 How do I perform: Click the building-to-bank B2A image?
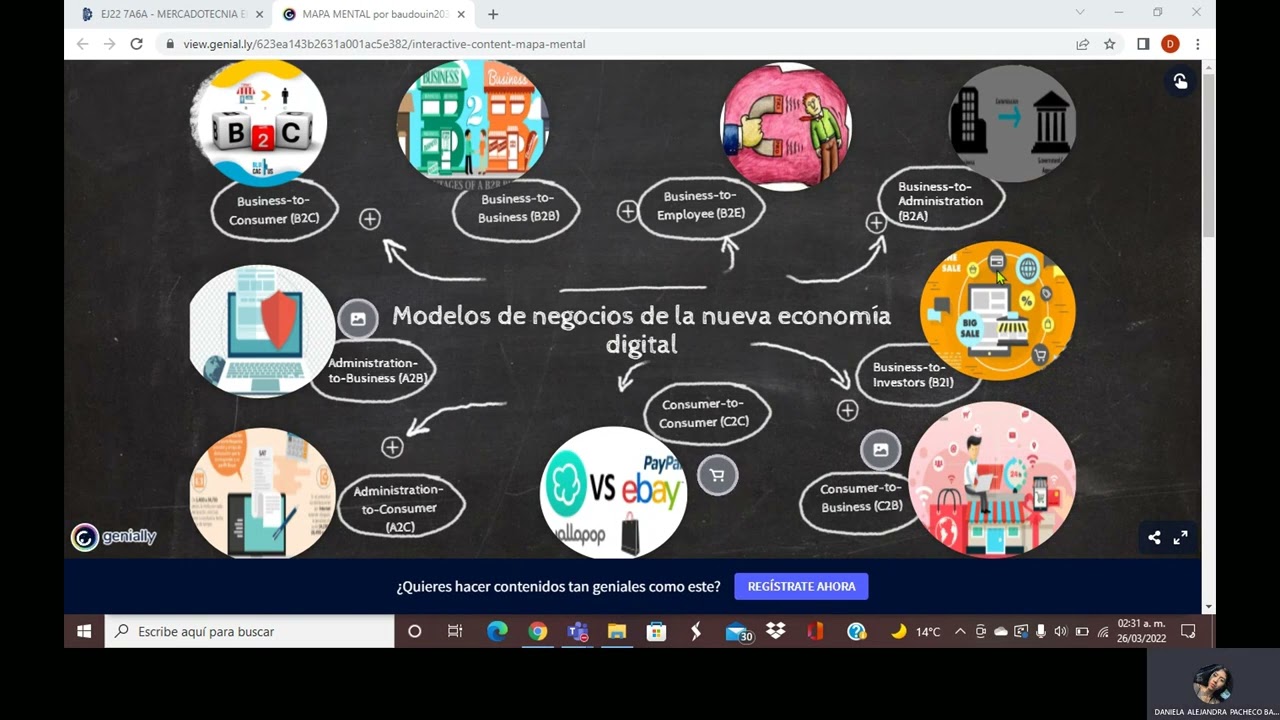[x=1012, y=124]
